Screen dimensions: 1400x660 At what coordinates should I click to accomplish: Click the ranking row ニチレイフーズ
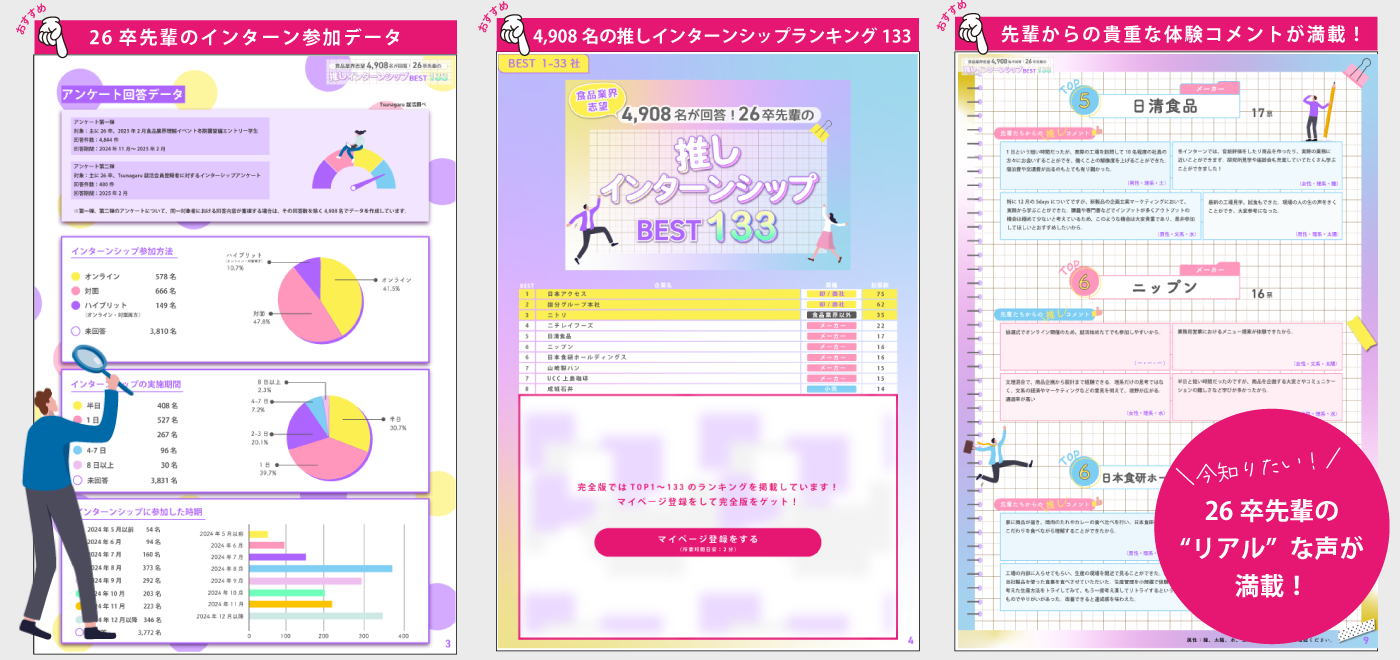tap(708, 326)
